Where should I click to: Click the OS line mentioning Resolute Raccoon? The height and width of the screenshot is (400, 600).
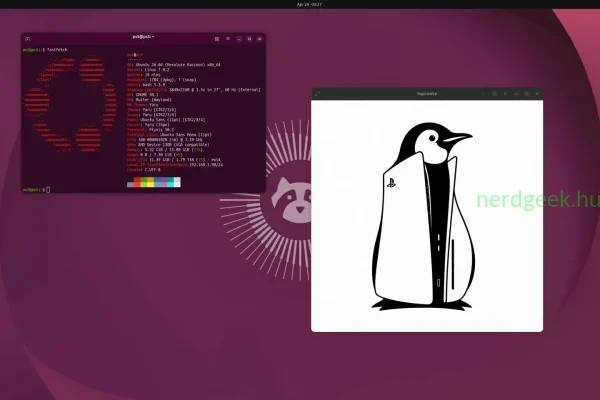174,65
